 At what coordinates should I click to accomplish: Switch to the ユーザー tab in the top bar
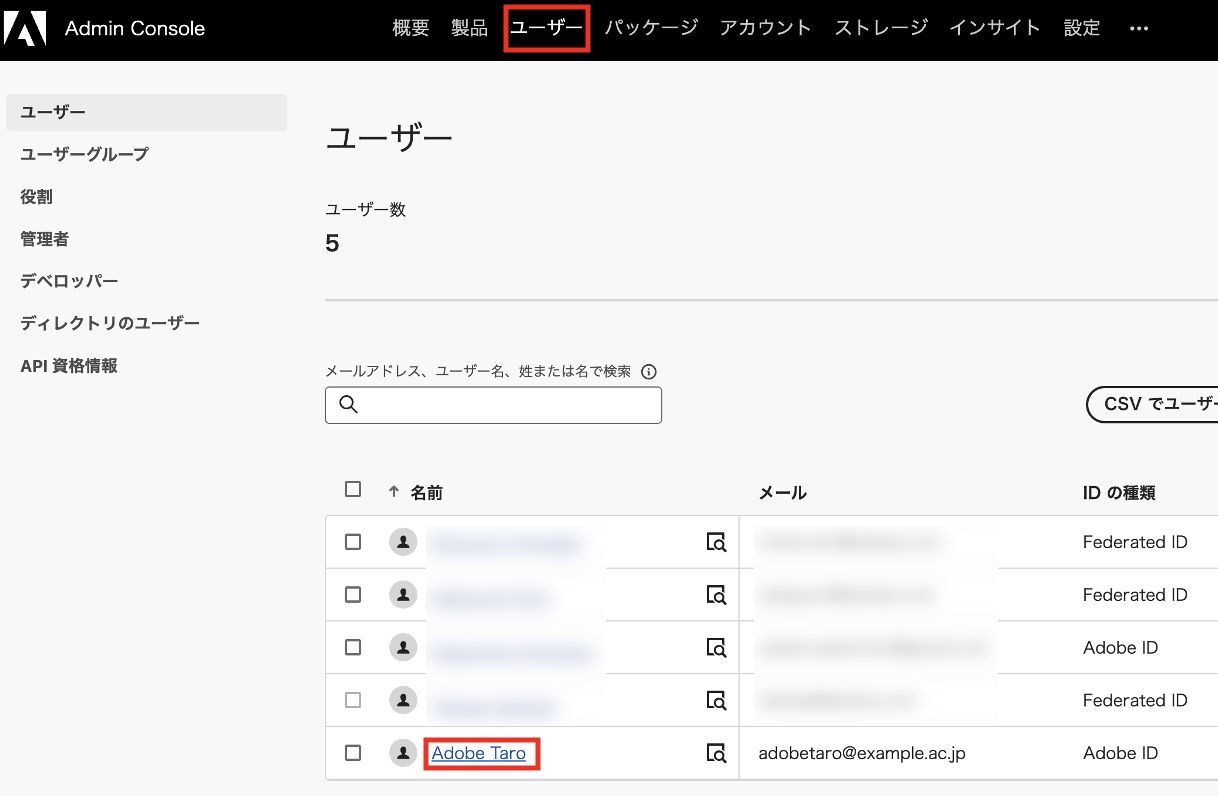[546, 28]
